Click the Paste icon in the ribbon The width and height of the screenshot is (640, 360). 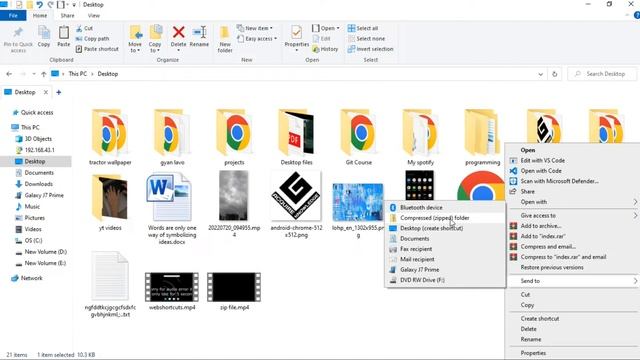point(63,36)
